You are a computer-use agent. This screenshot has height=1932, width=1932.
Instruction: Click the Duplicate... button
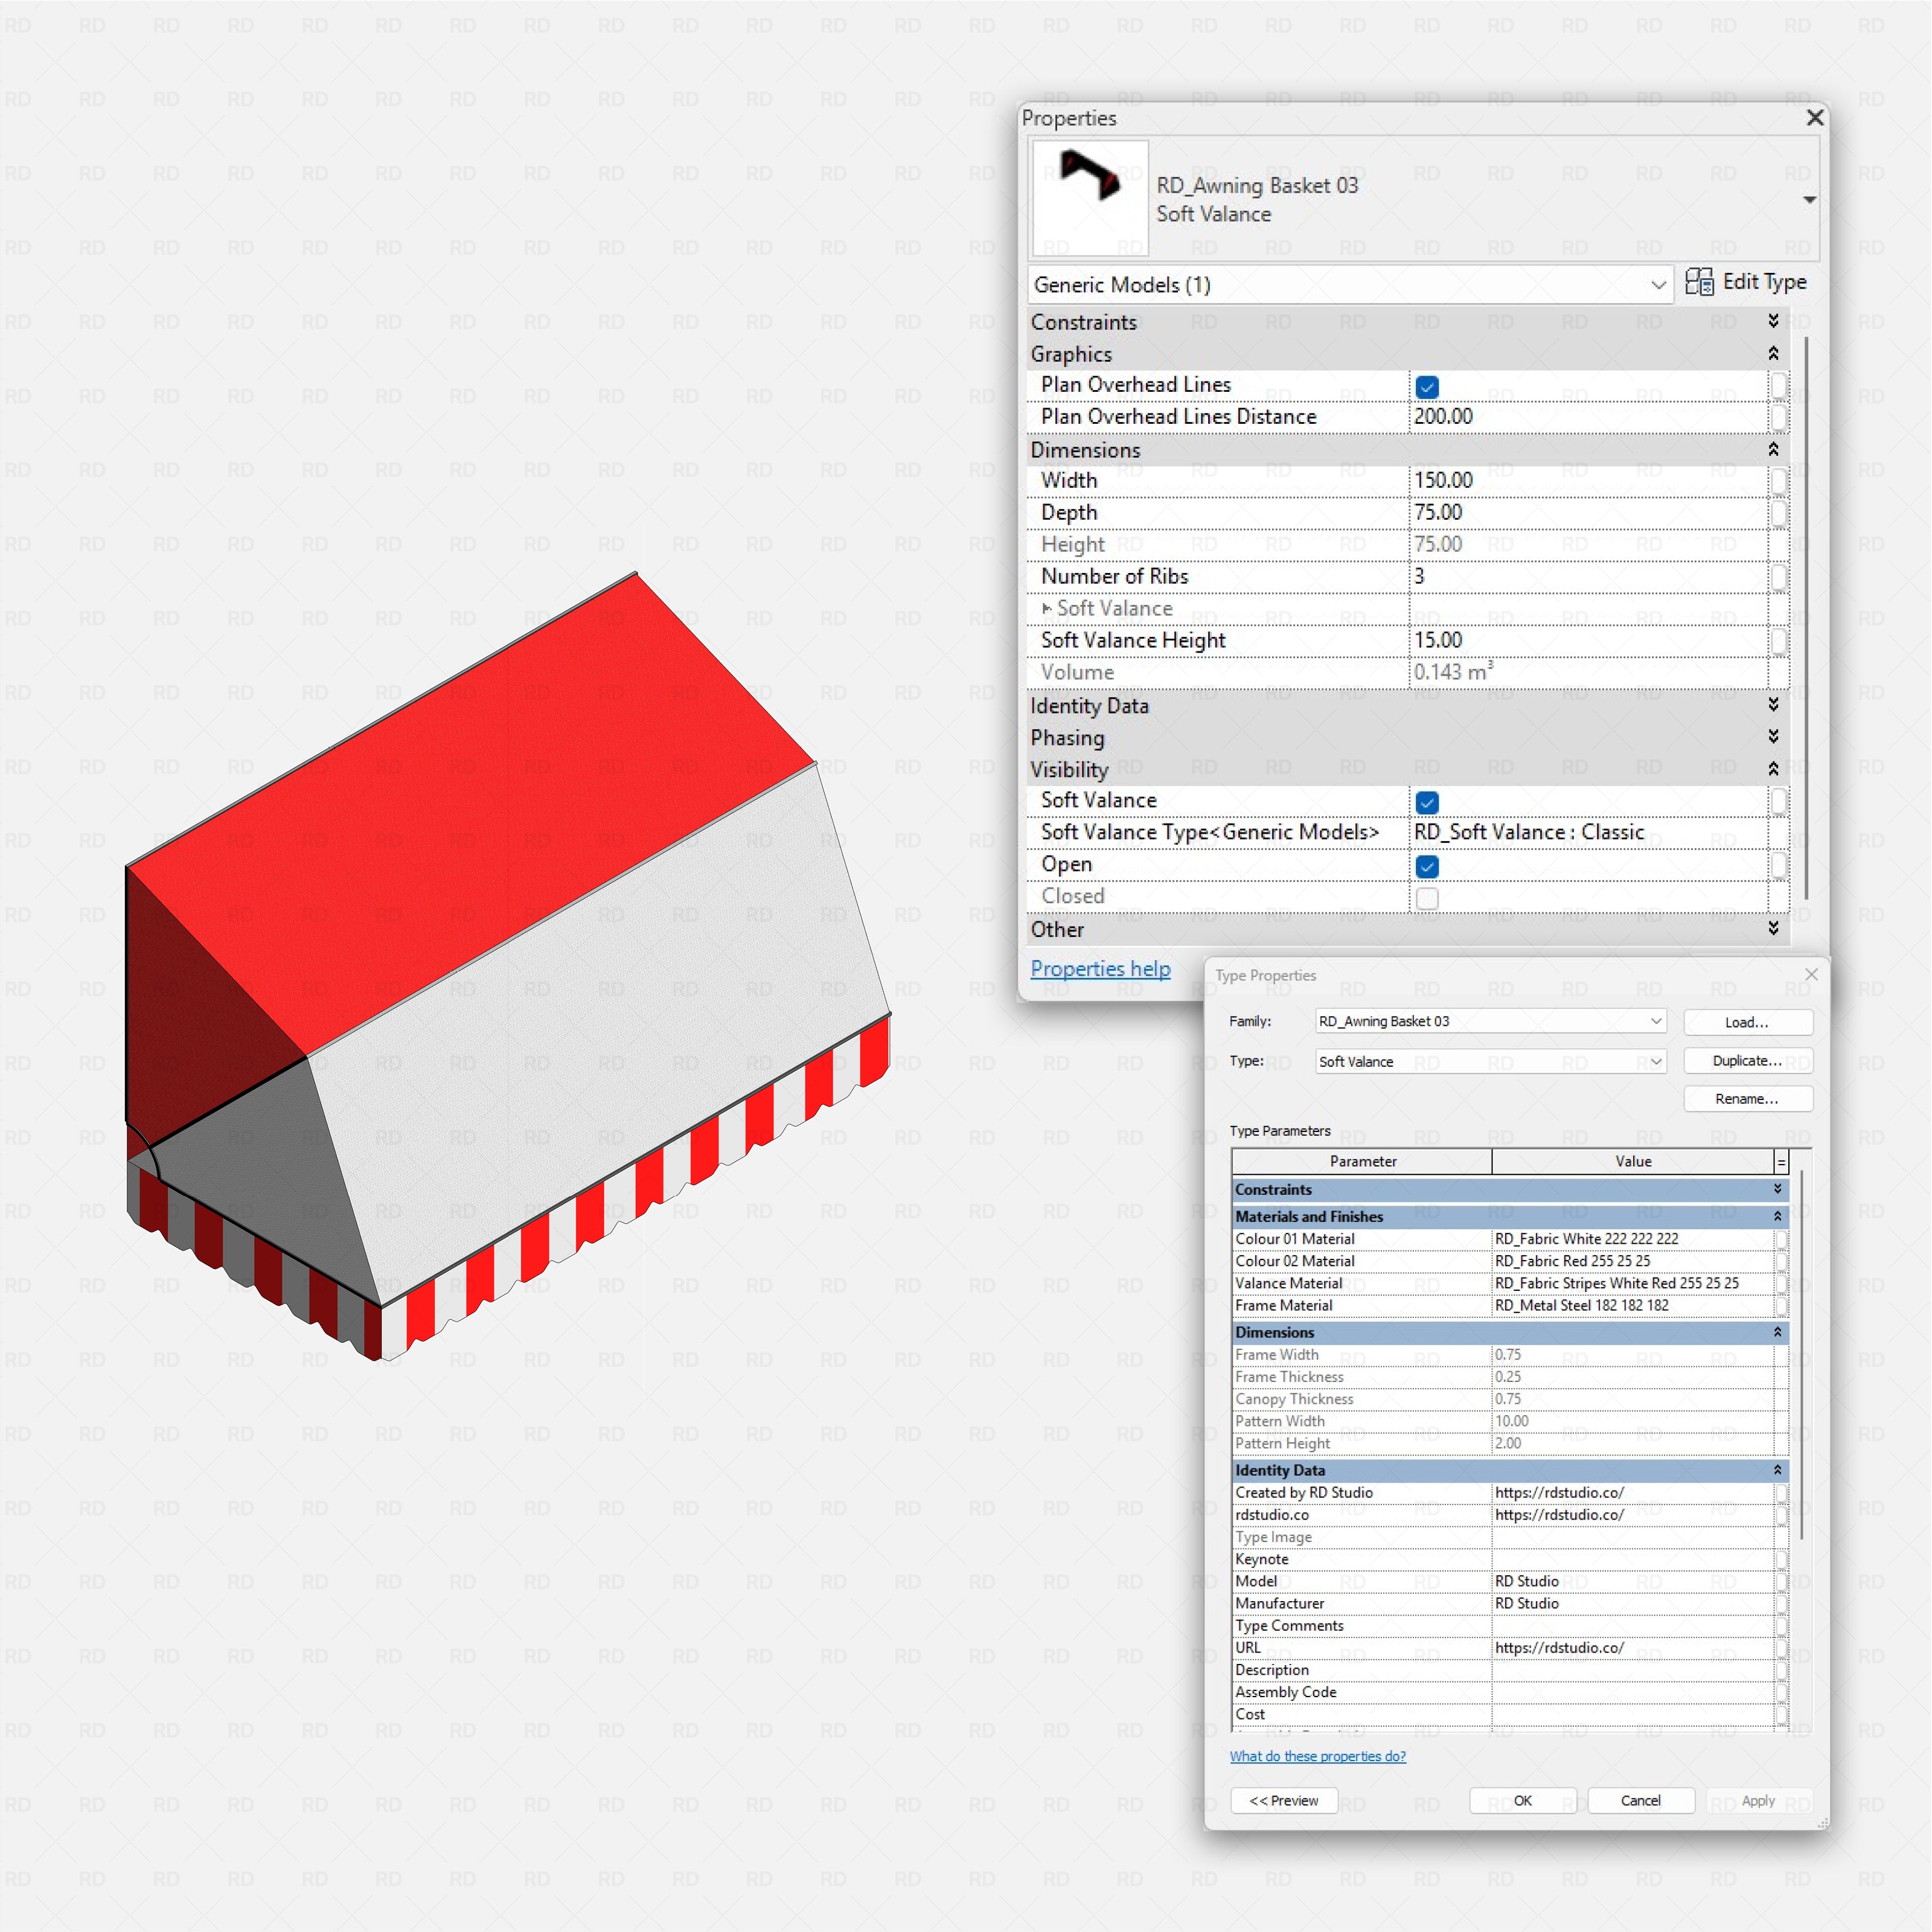pyautogui.click(x=1747, y=1060)
